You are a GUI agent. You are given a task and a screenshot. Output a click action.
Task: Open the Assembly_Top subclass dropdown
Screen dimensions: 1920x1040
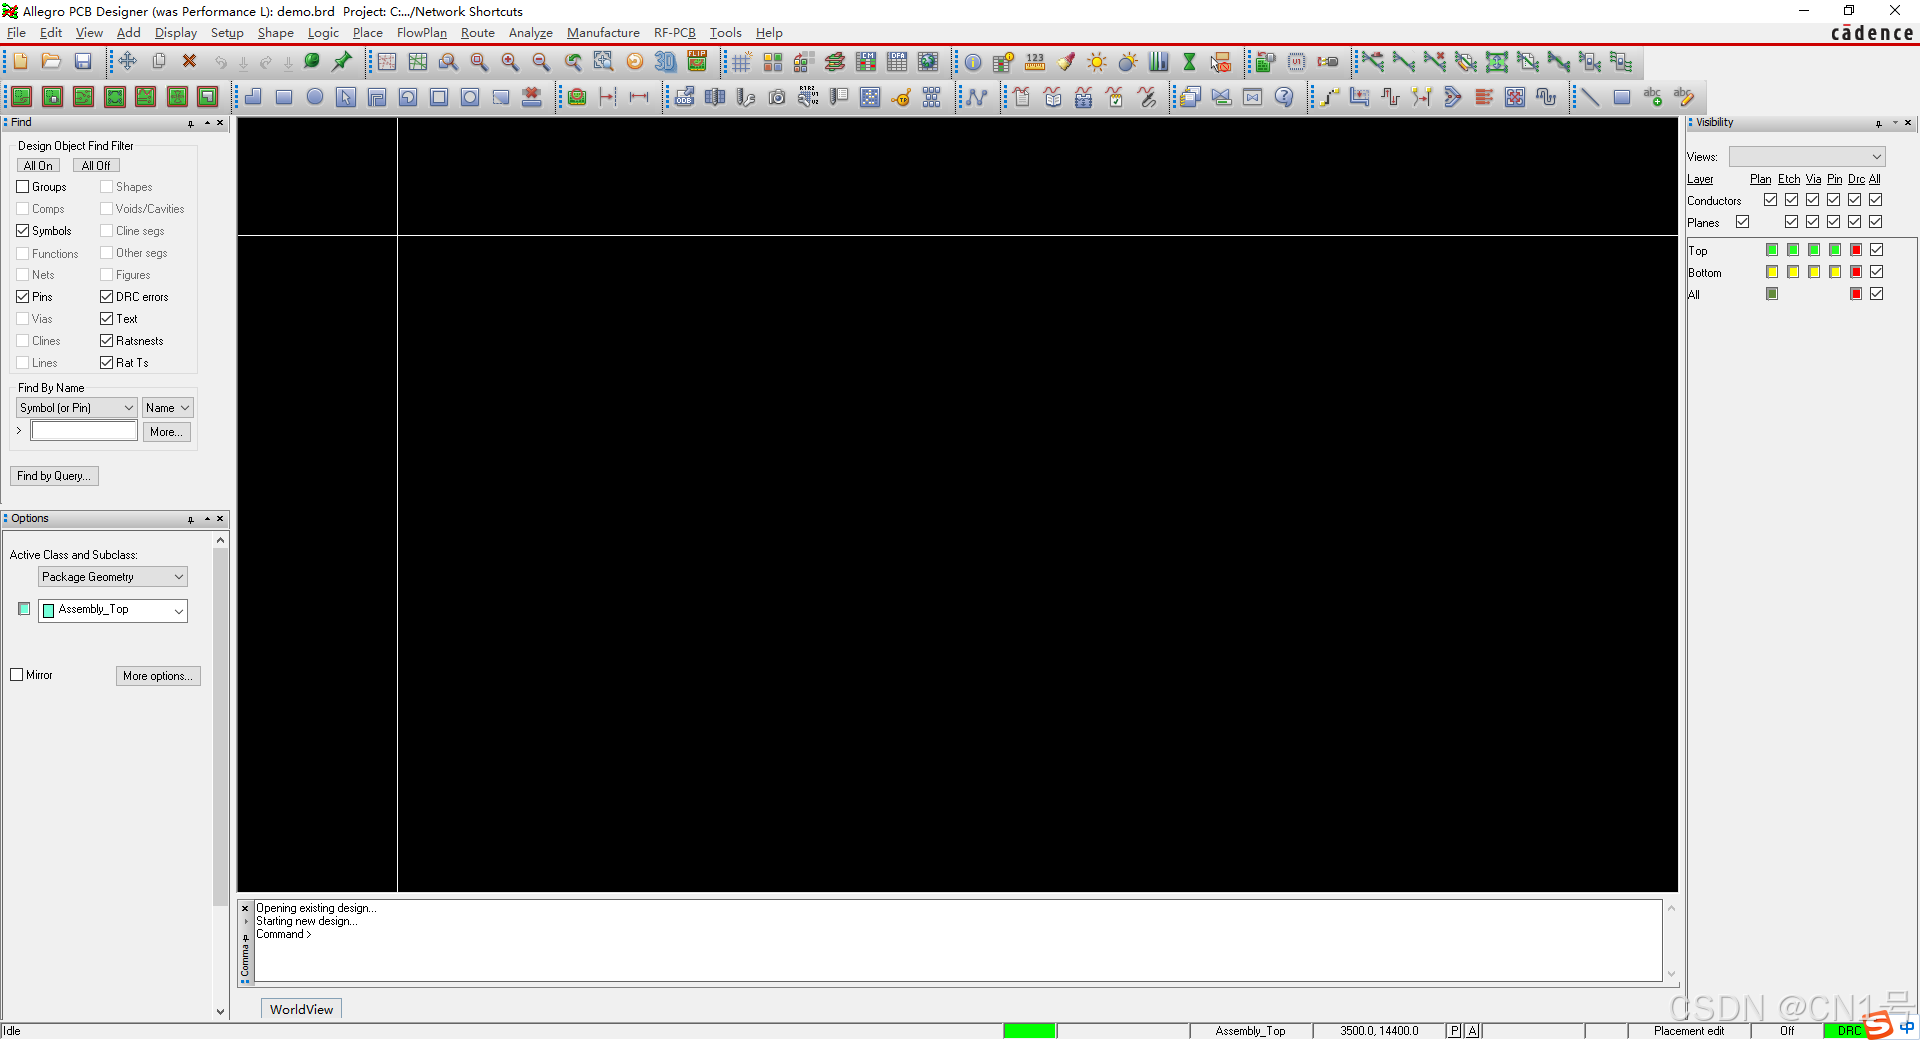coord(113,610)
